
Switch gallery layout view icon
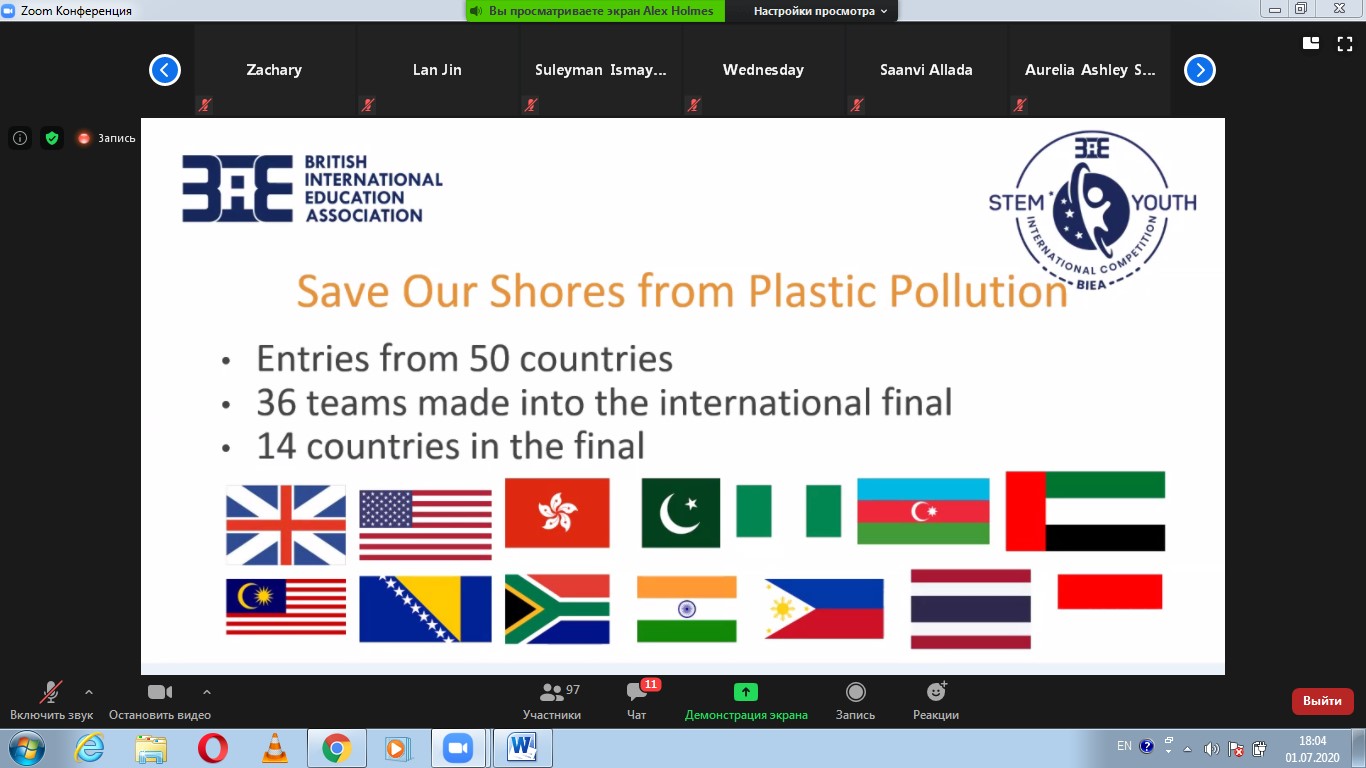pos(1311,43)
